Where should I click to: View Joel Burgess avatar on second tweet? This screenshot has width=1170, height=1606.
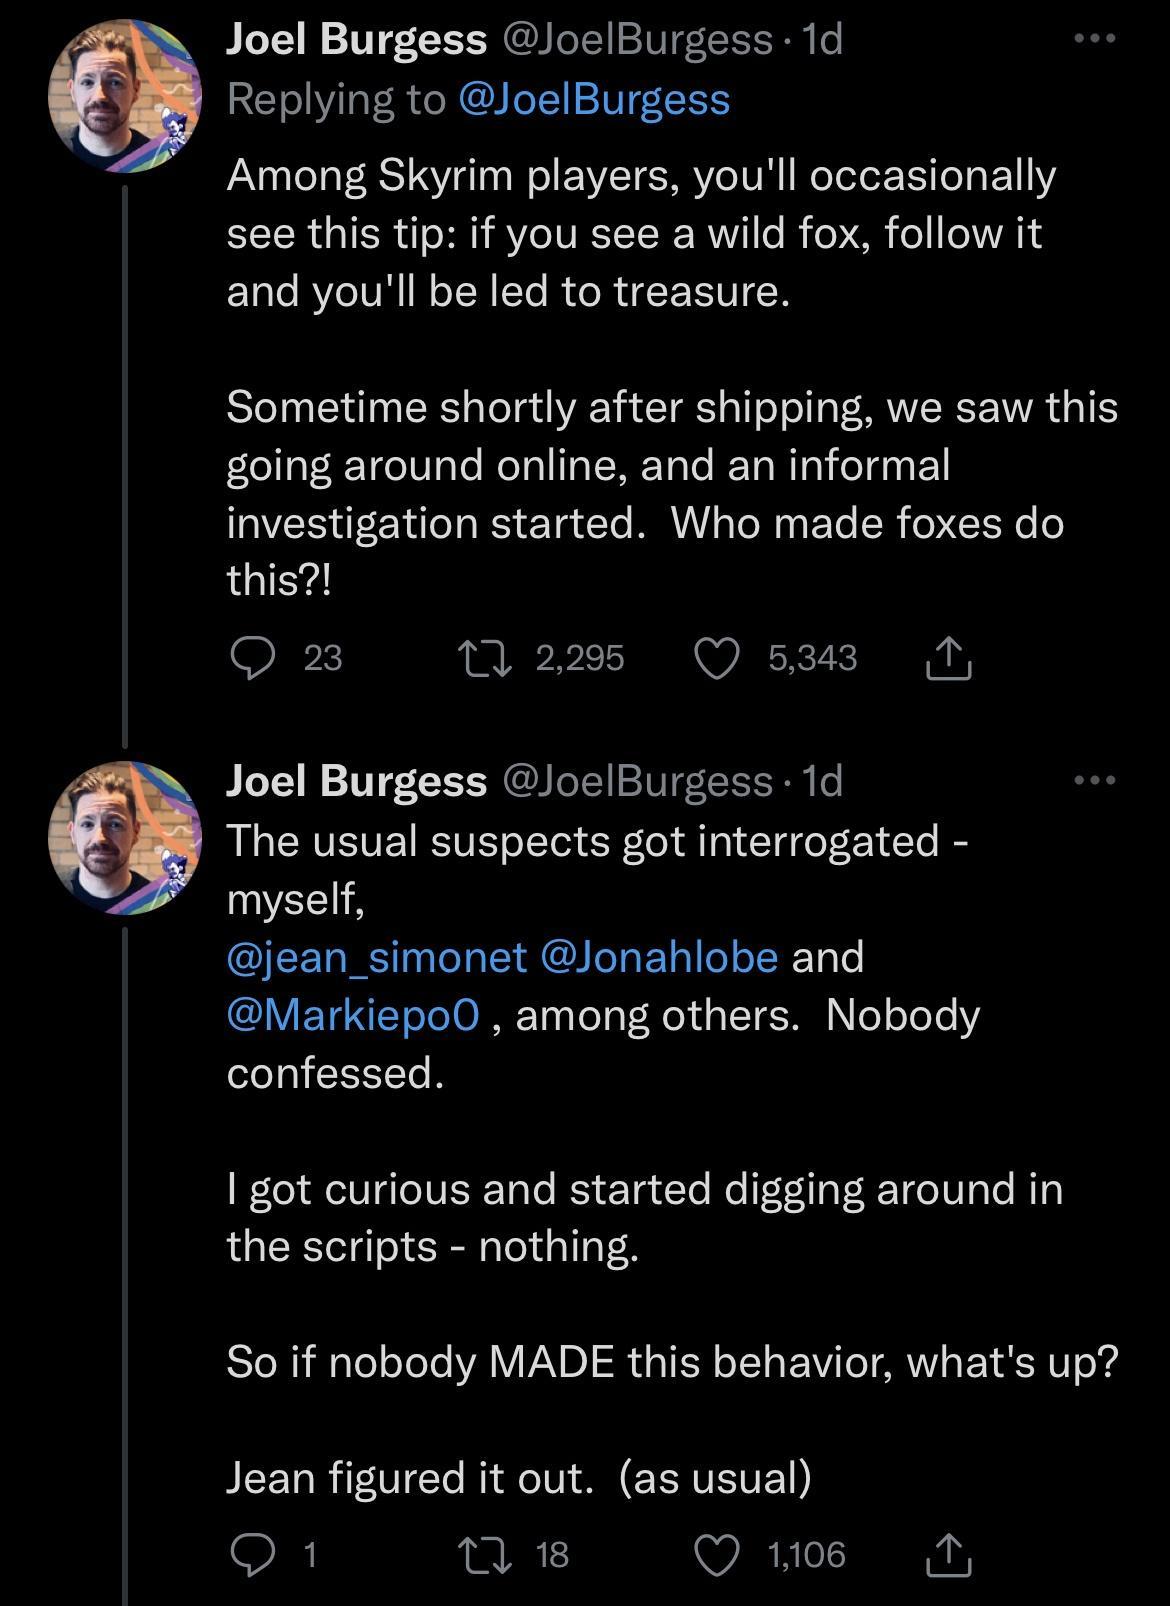point(125,838)
